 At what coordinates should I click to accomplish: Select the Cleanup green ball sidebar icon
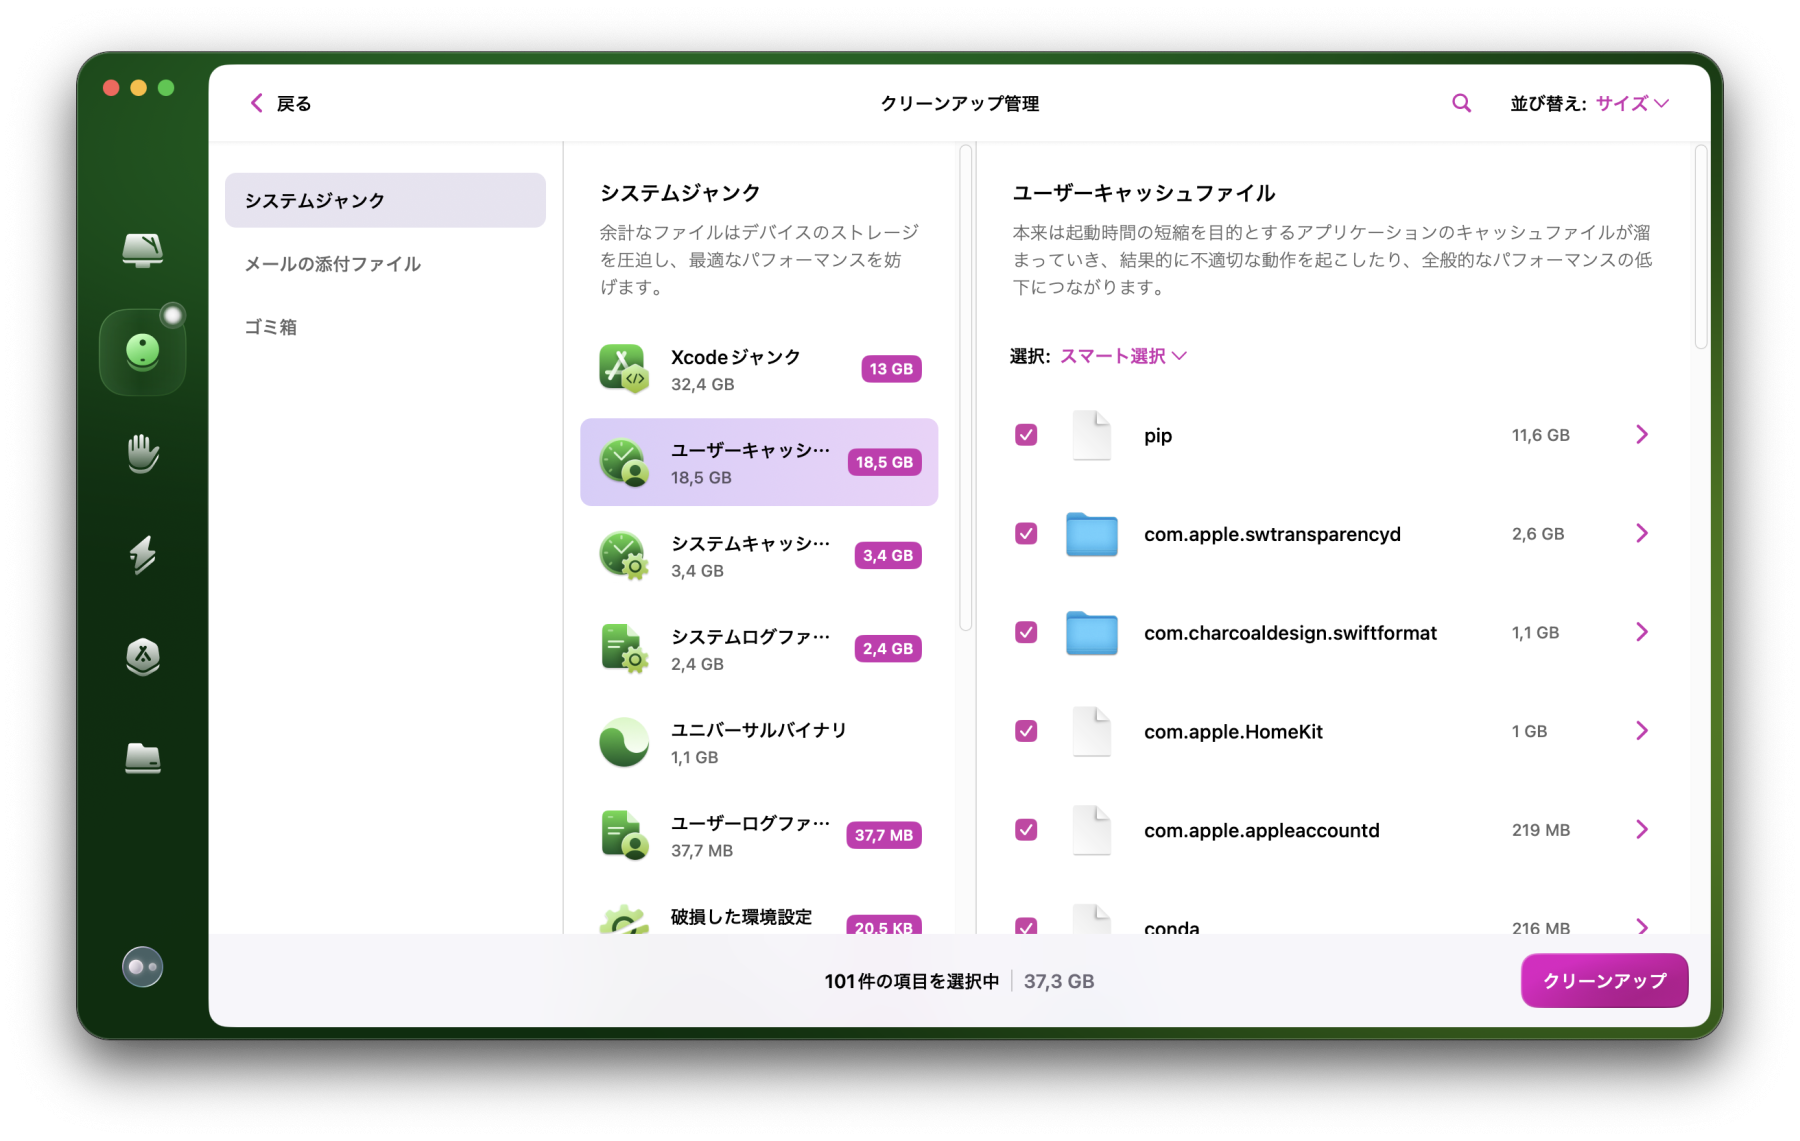pos(143,352)
